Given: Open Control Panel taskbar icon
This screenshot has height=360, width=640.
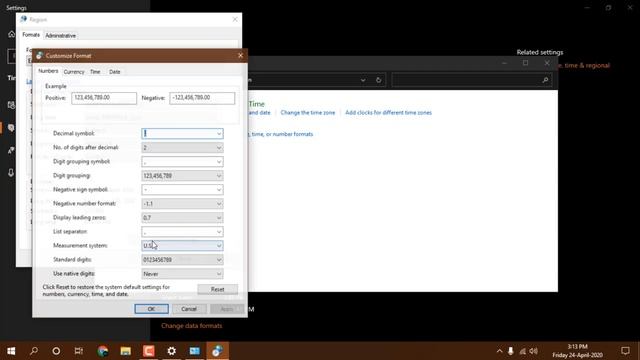Looking at the screenshot, I should point(195,351).
